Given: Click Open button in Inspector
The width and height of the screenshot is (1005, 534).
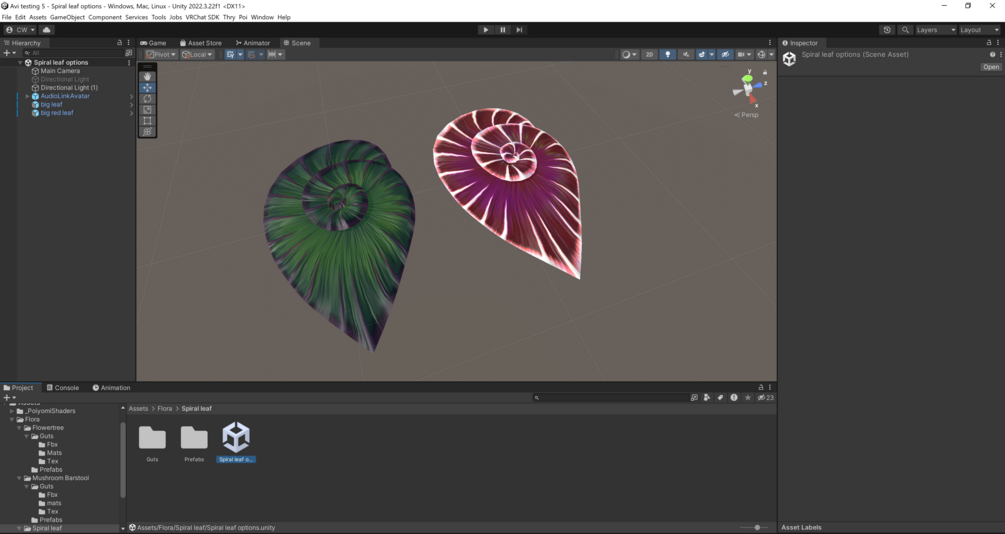Looking at the screenshot, I should coord(990,67).
